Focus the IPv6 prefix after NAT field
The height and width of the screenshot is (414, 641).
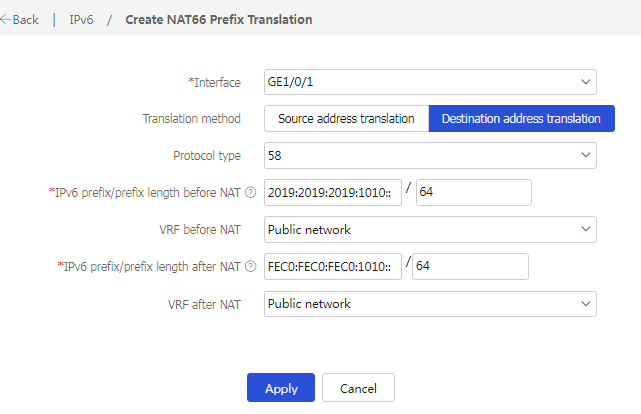333,266
